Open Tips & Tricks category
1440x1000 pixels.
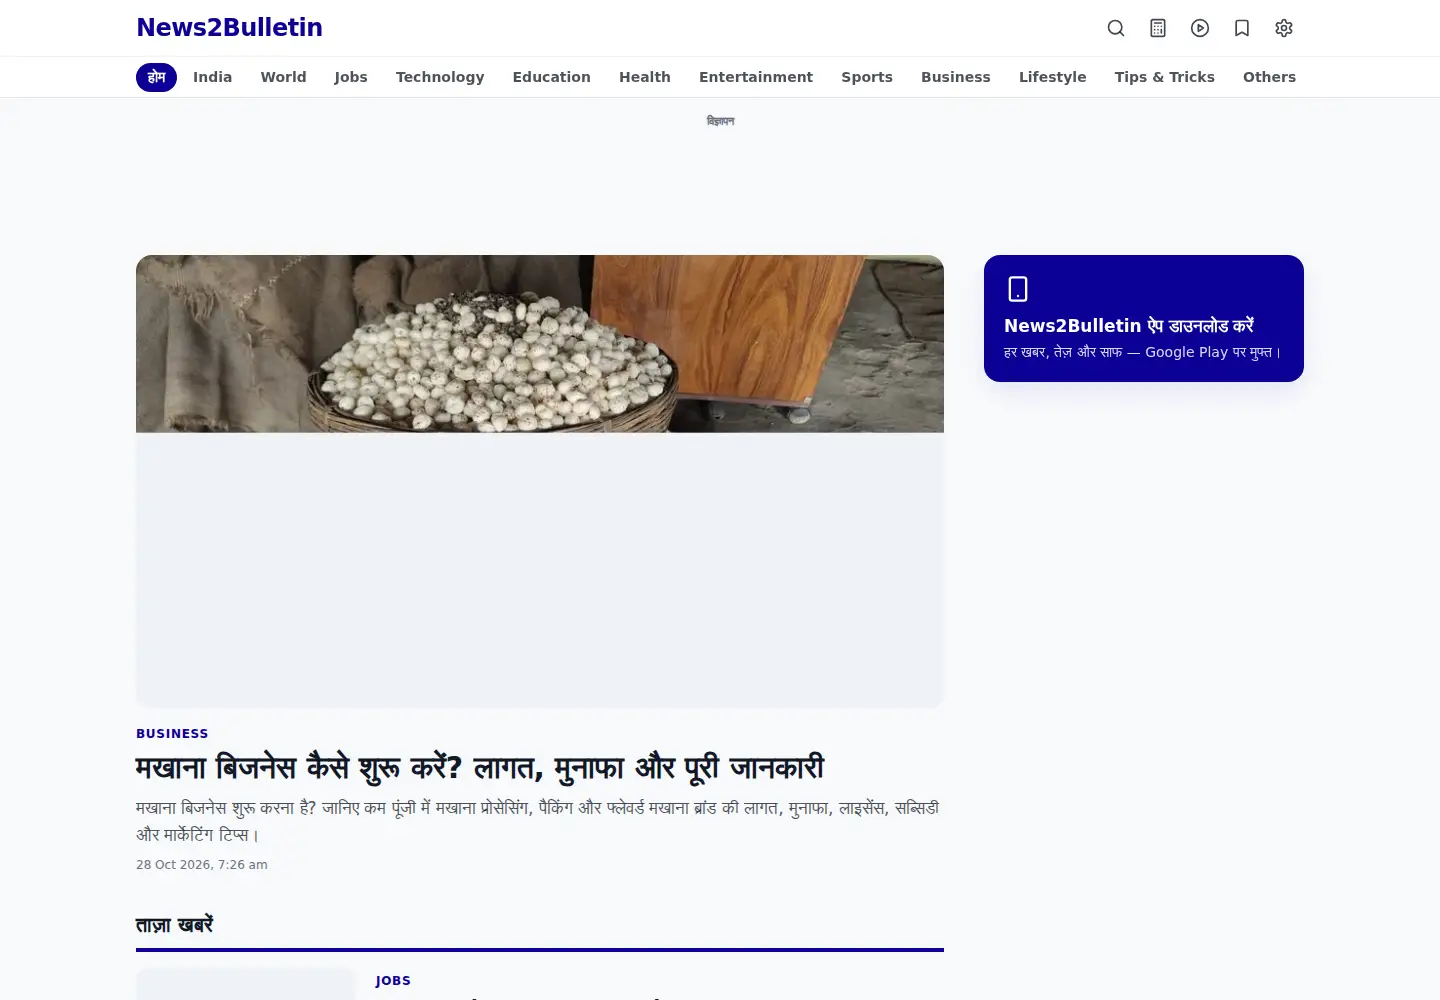point(1165,77)
